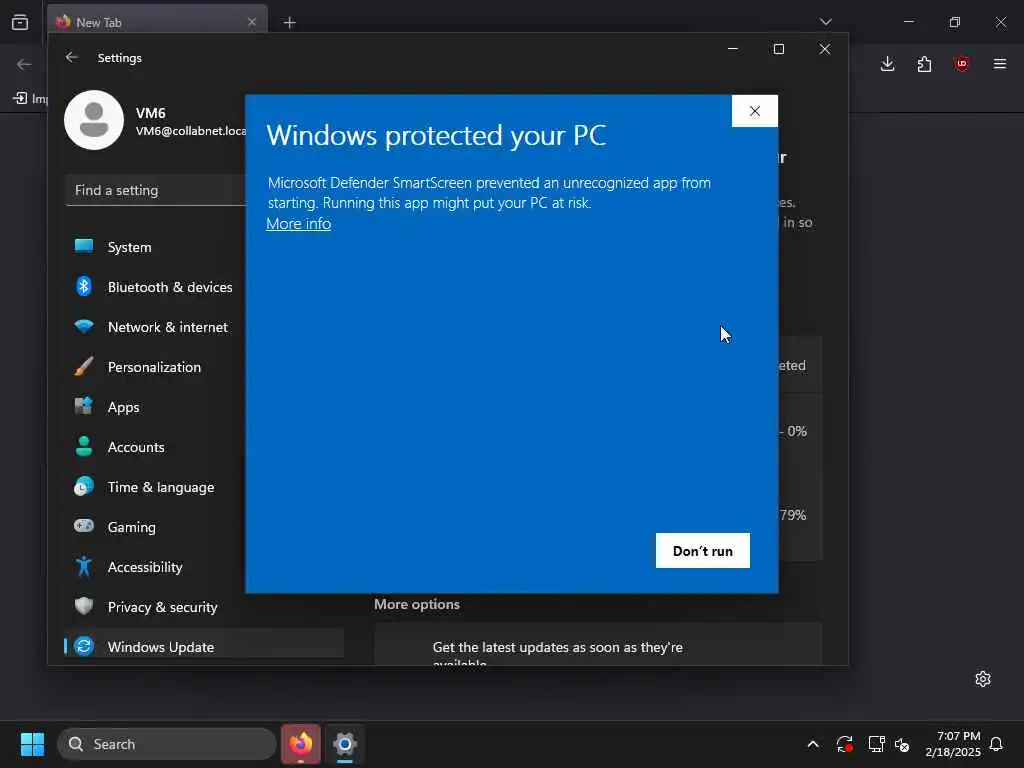Screen dimensions: 1024x768
Task: Click the Windows Update tray icon
Action: 844,744
